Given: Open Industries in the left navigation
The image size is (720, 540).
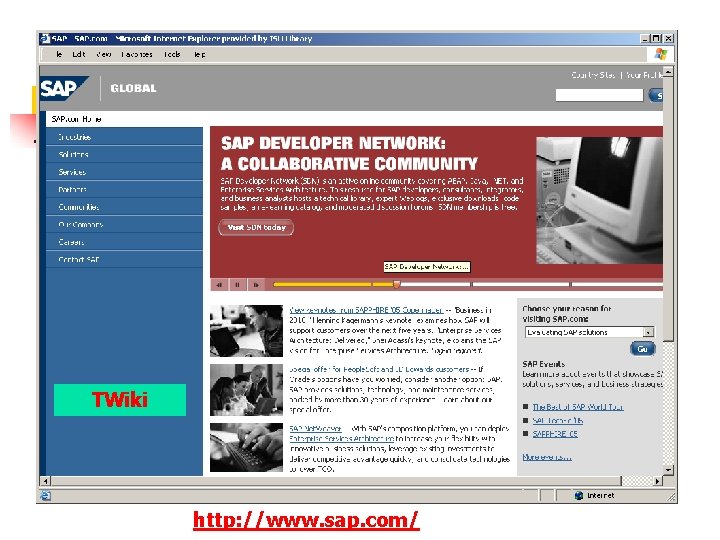Looking at the screenshot, I should pos(124,137).
